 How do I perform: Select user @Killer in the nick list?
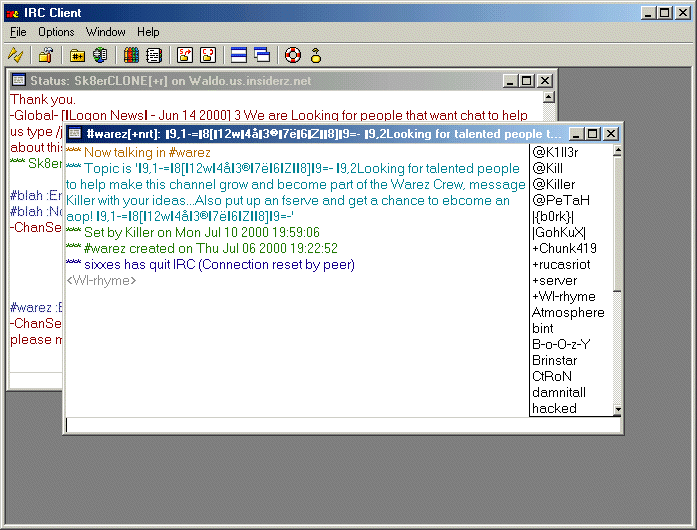pos(554,184)
